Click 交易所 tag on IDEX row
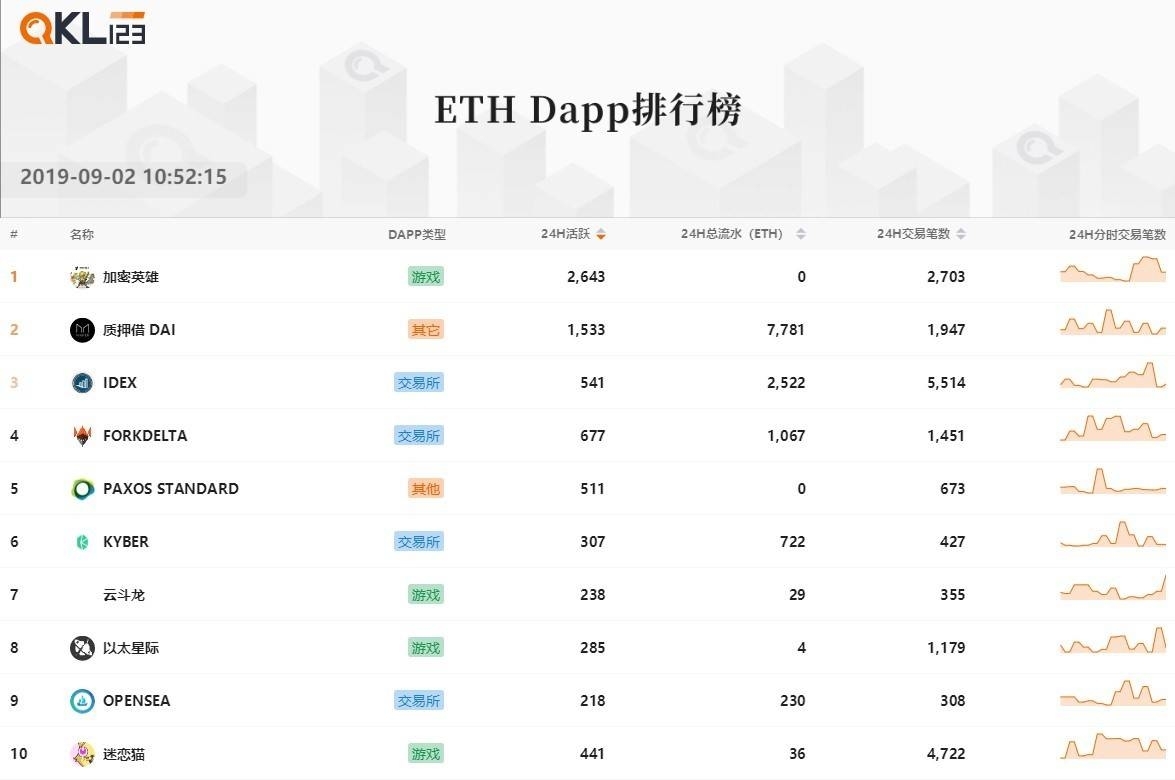The image size is (1175, 780). 419,383
